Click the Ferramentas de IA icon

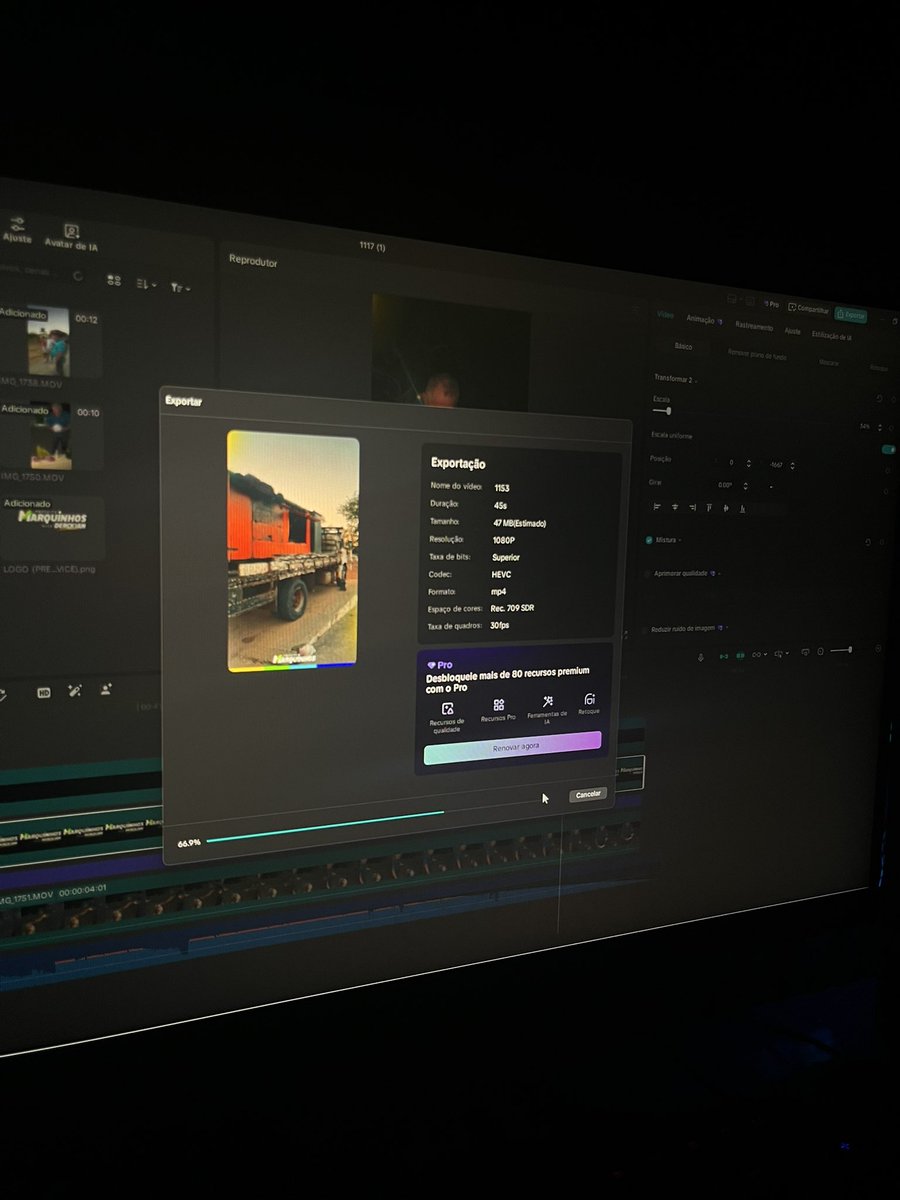[547, 702]
